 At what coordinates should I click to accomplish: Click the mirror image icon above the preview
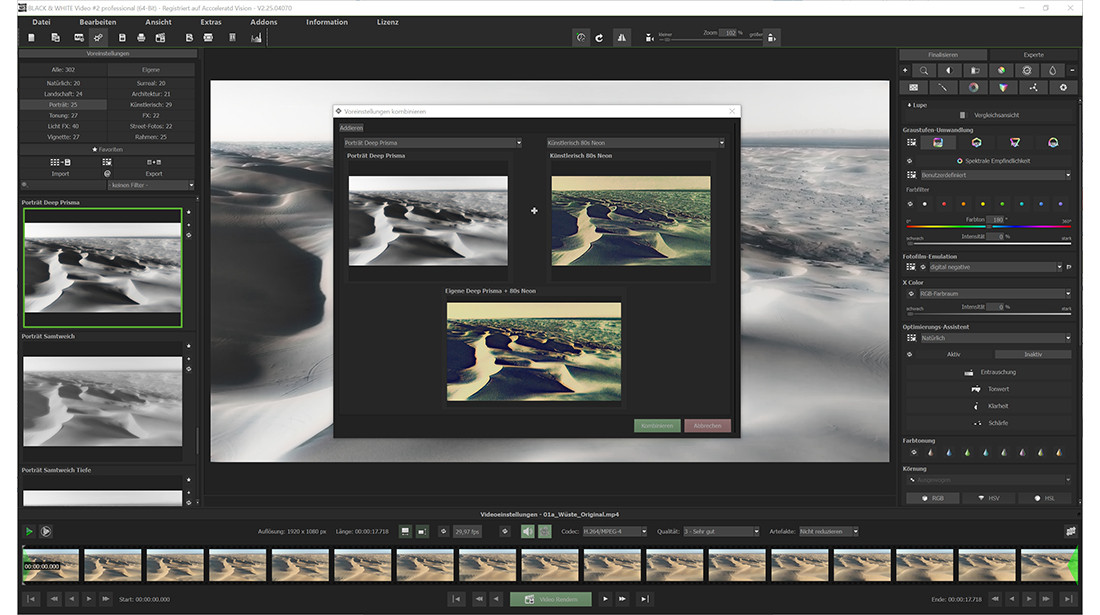(622, 37)
